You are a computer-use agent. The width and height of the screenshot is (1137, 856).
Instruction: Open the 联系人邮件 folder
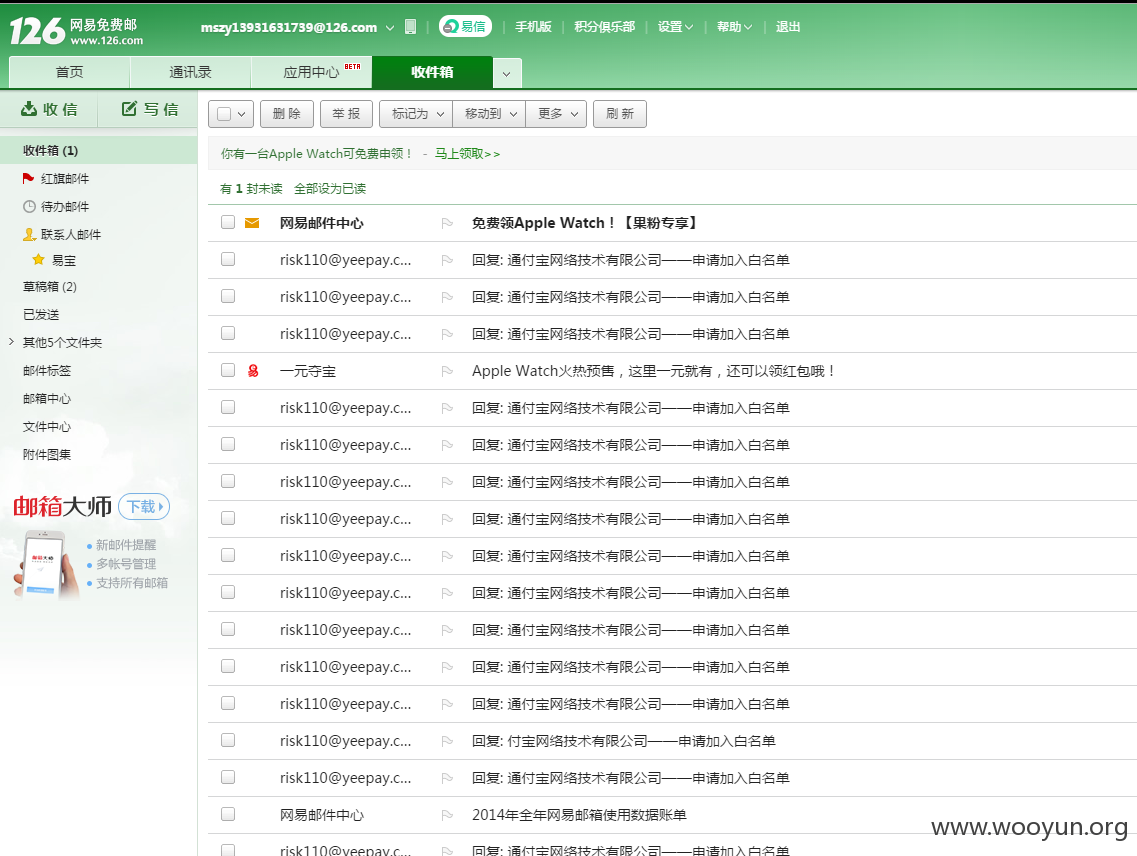70,234
